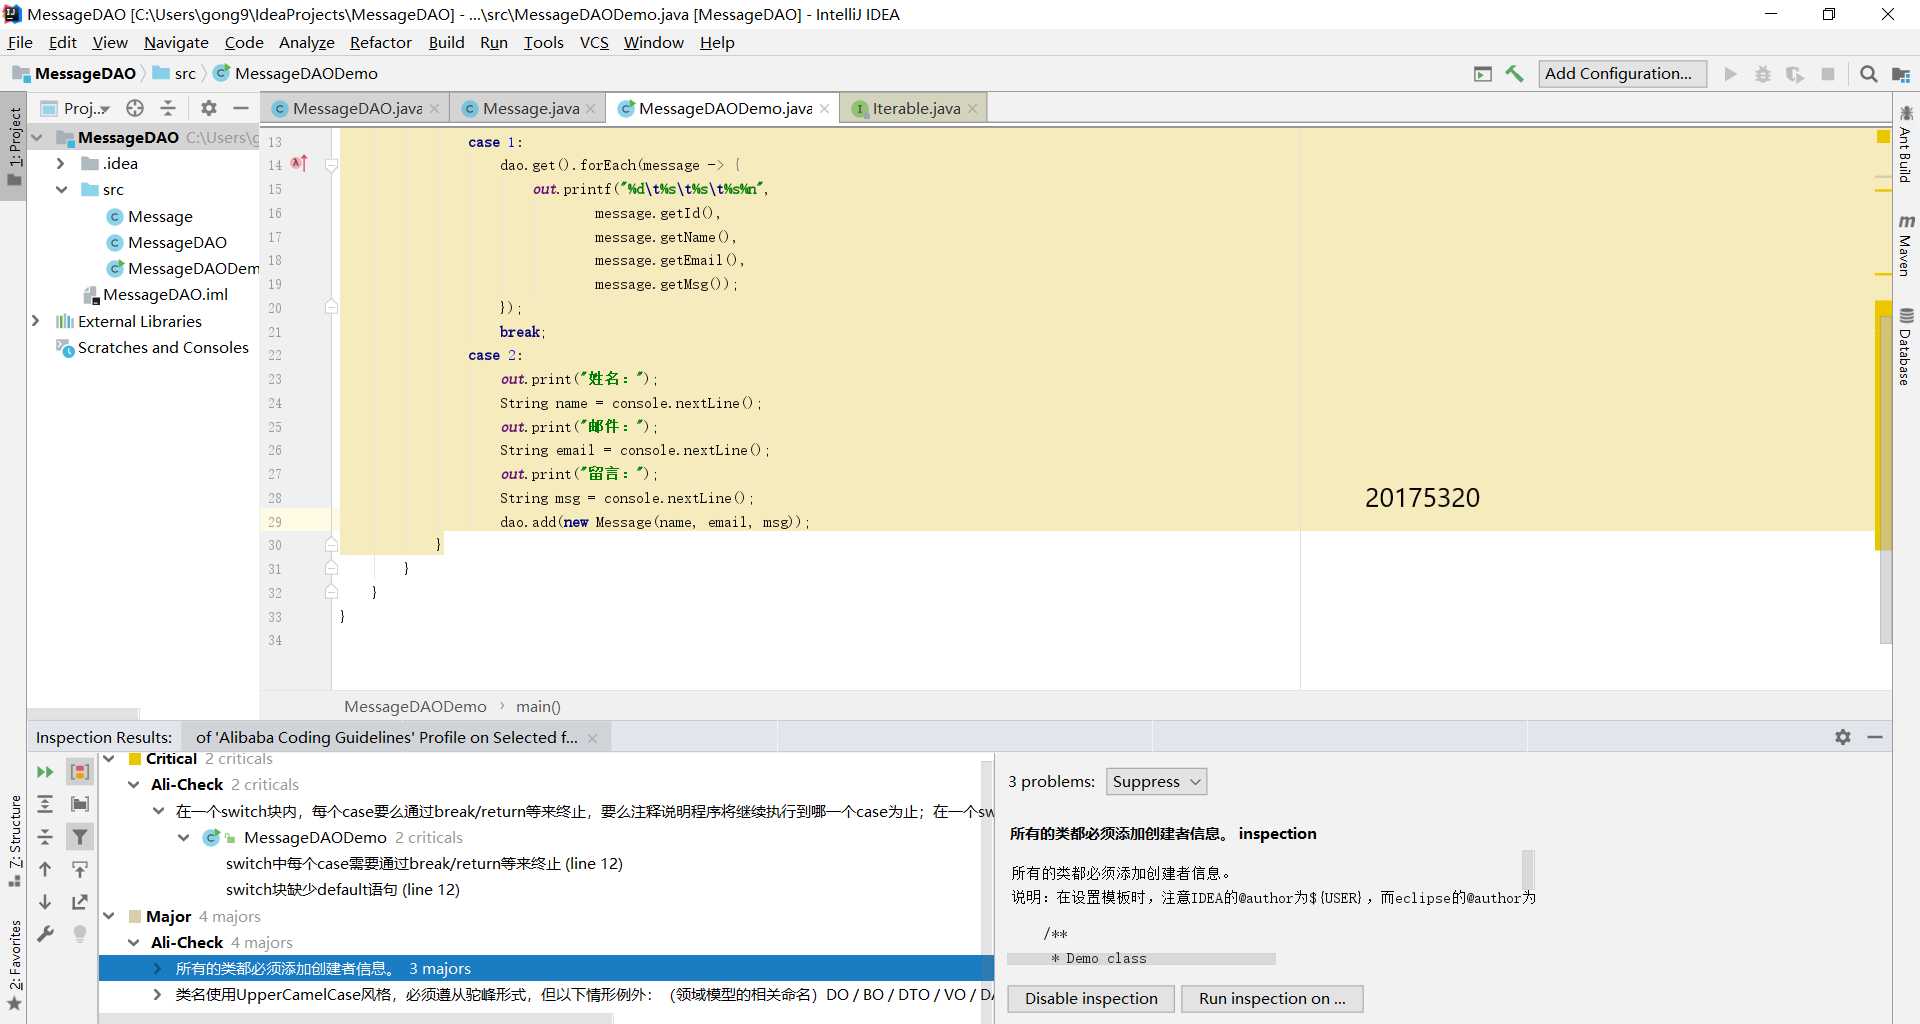Expand the selected 所有的类都必须添加创建者信息 row
1920x1024 pixels.
[x=157, y=968]
